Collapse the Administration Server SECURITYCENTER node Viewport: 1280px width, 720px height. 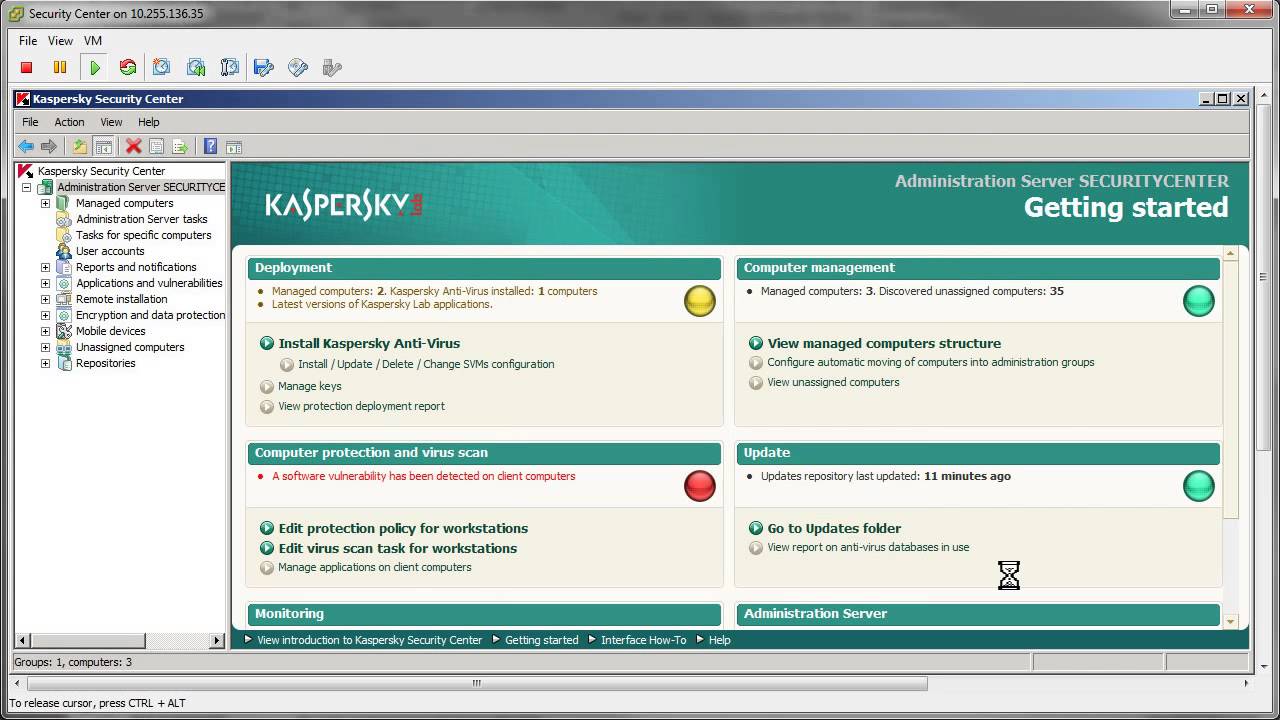point(27,187)
